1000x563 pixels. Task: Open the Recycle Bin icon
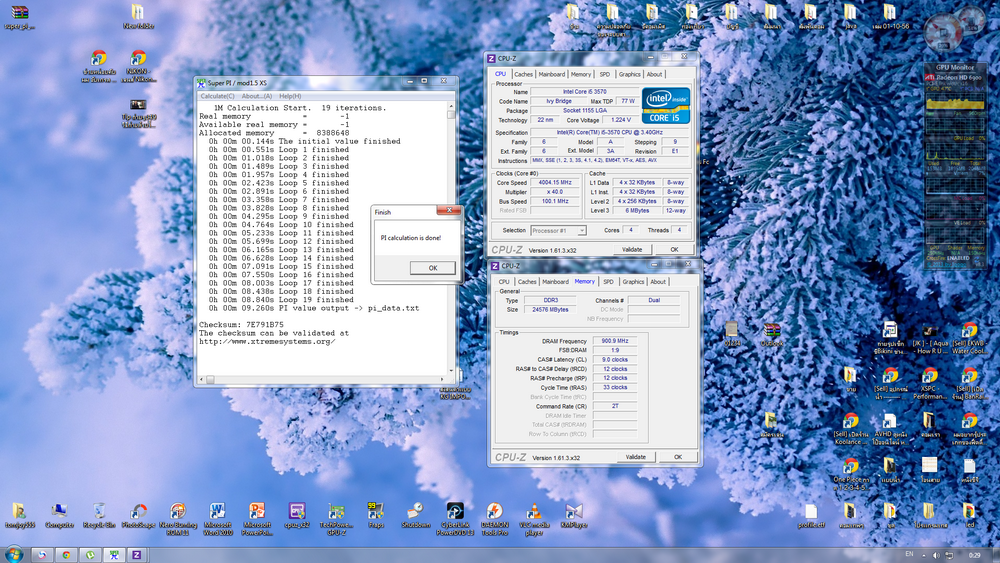point(99,512)
